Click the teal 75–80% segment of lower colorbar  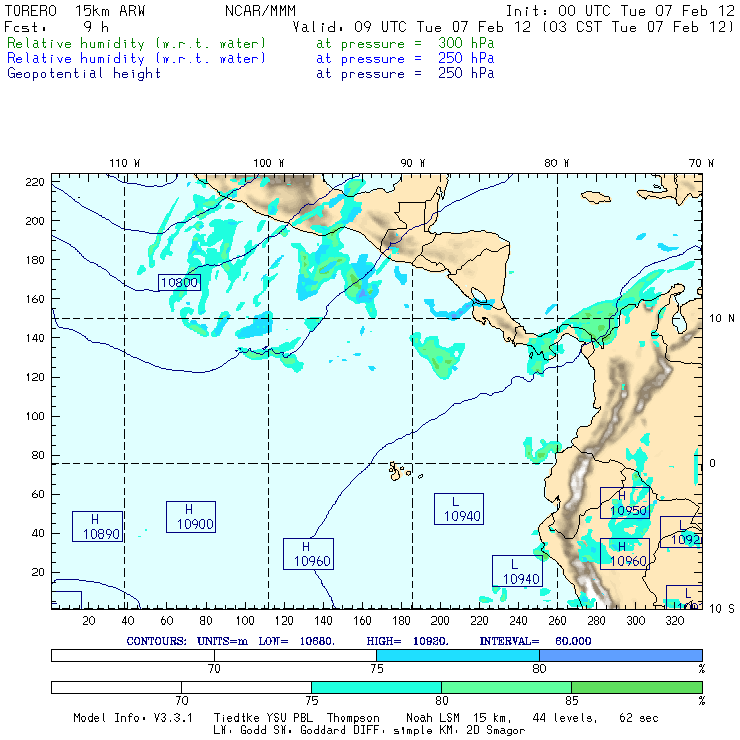point(376,687)
